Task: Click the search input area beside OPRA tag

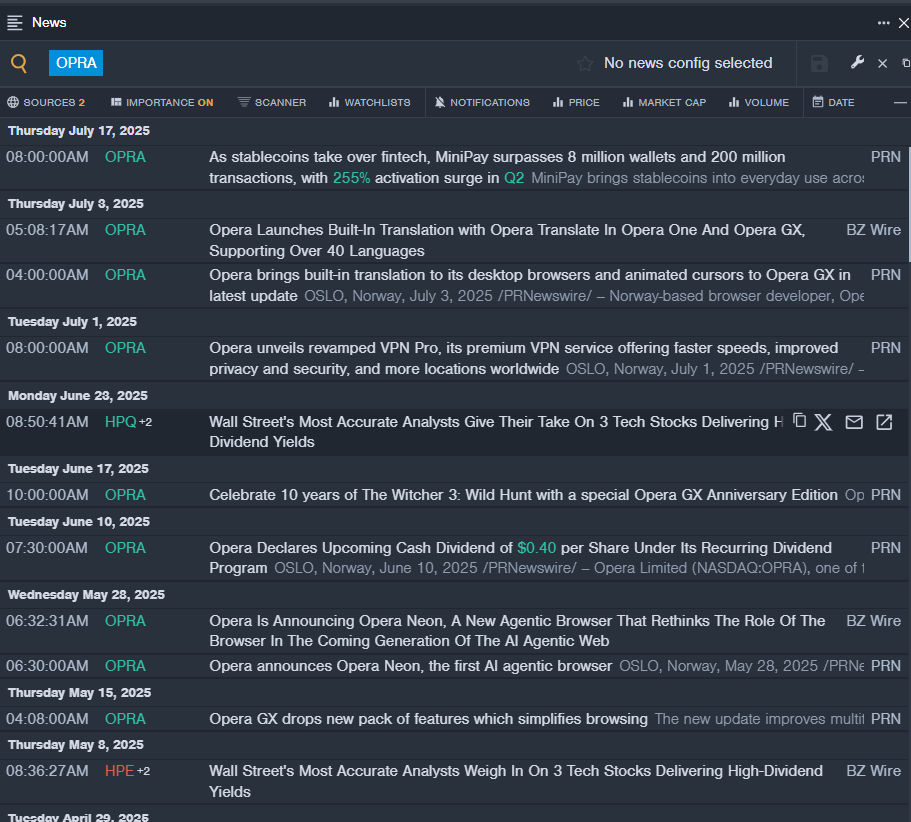Action: [337, 63]
